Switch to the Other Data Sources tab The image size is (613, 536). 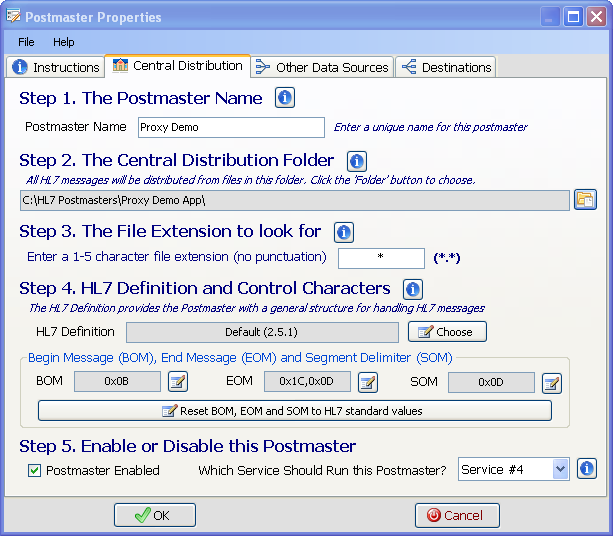point(322,67)
